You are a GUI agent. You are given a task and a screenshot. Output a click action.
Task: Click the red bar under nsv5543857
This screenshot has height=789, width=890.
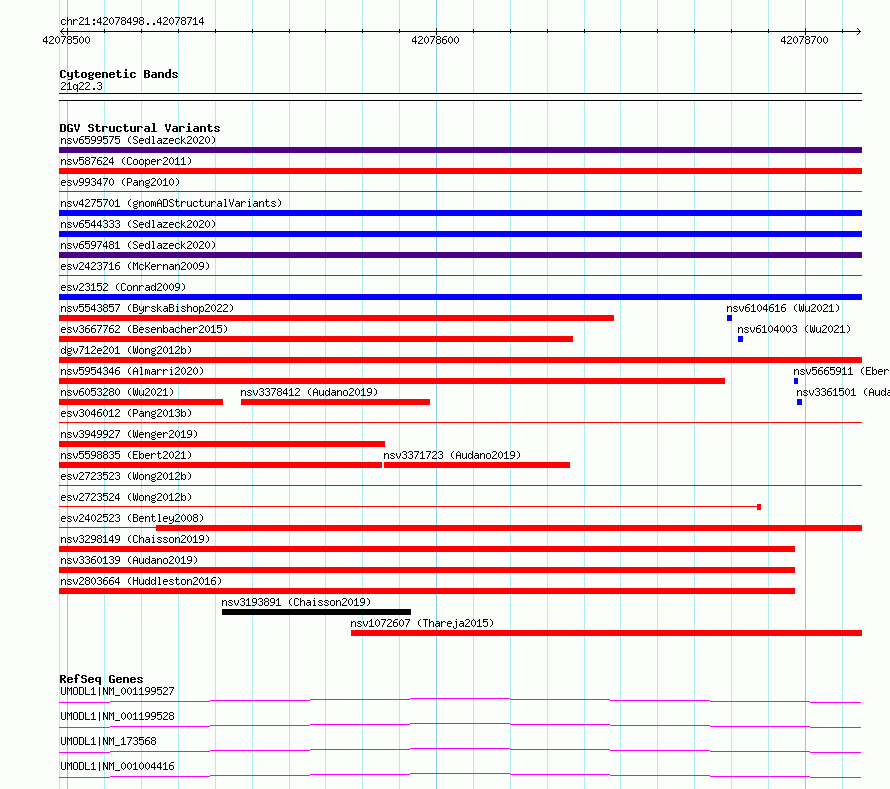pyautogui.click(x=337, y=318)
